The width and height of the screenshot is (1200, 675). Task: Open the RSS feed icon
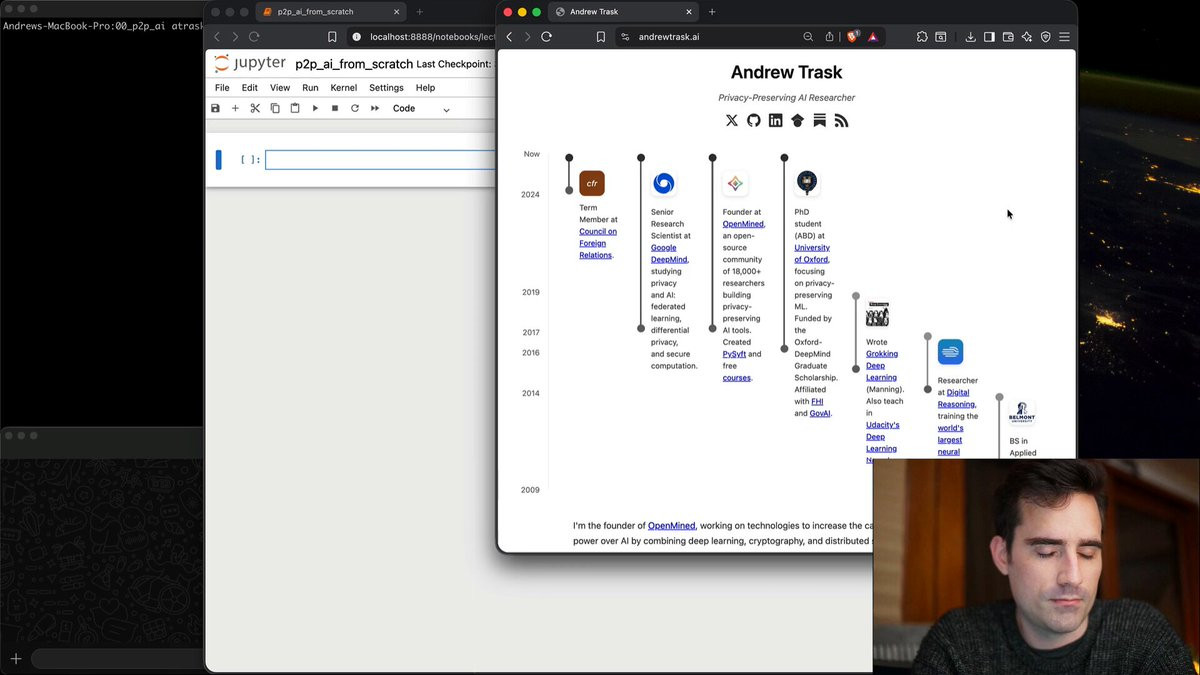pos(841,120)
